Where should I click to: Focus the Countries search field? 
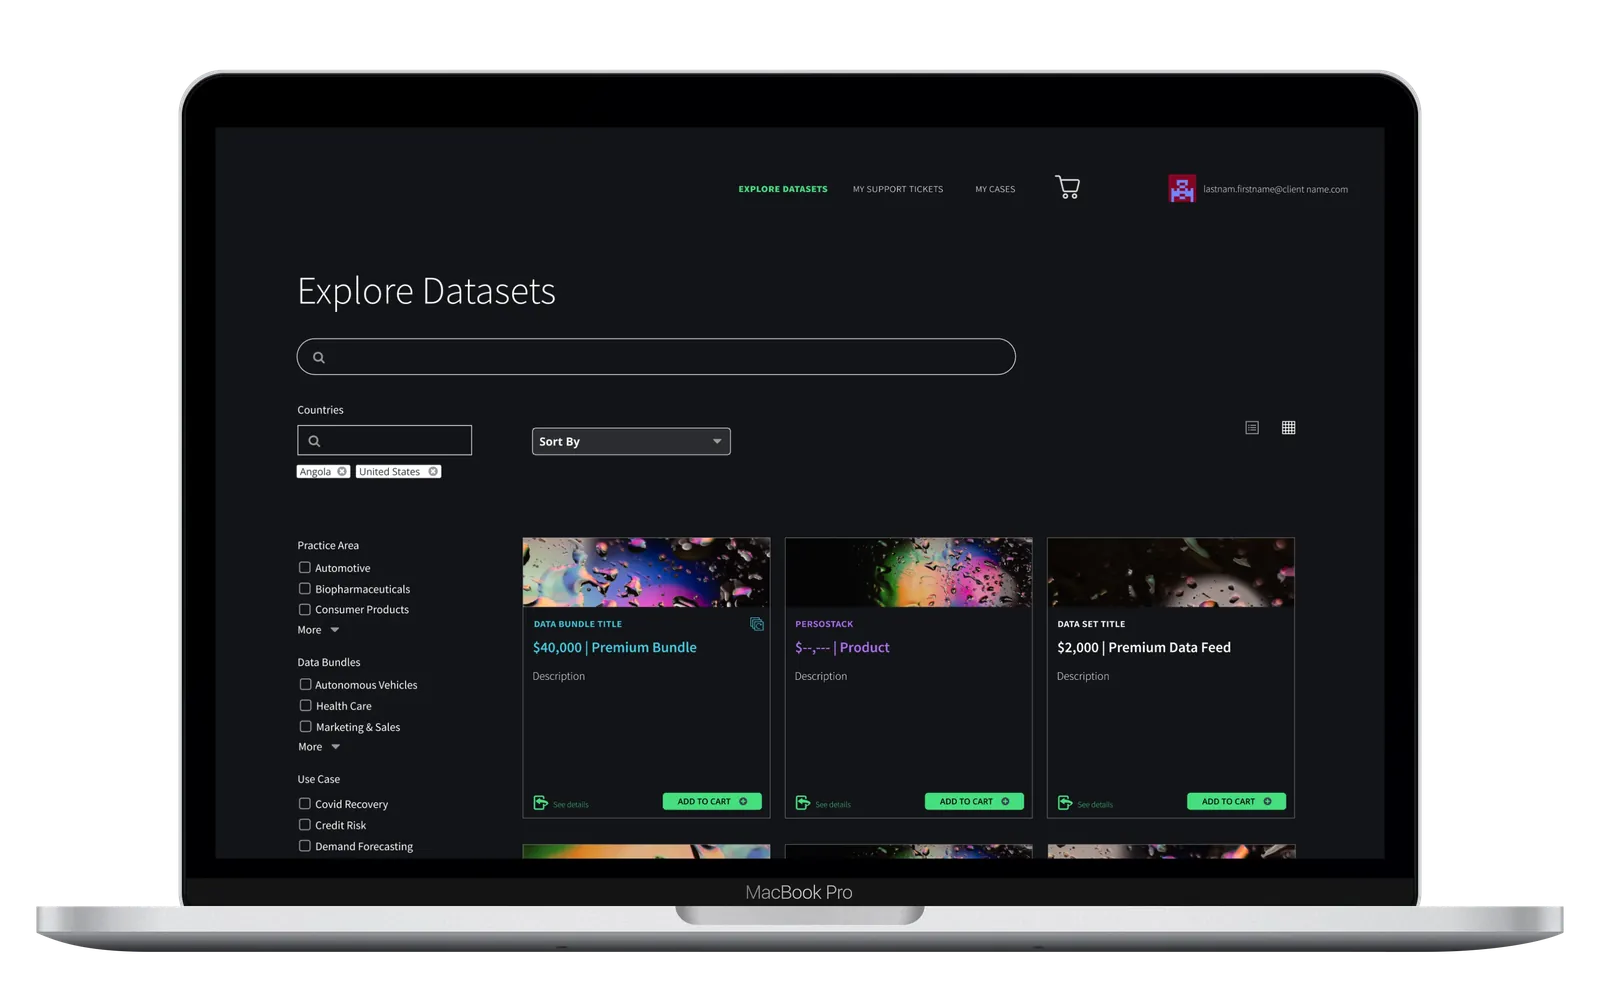point(384,440)
